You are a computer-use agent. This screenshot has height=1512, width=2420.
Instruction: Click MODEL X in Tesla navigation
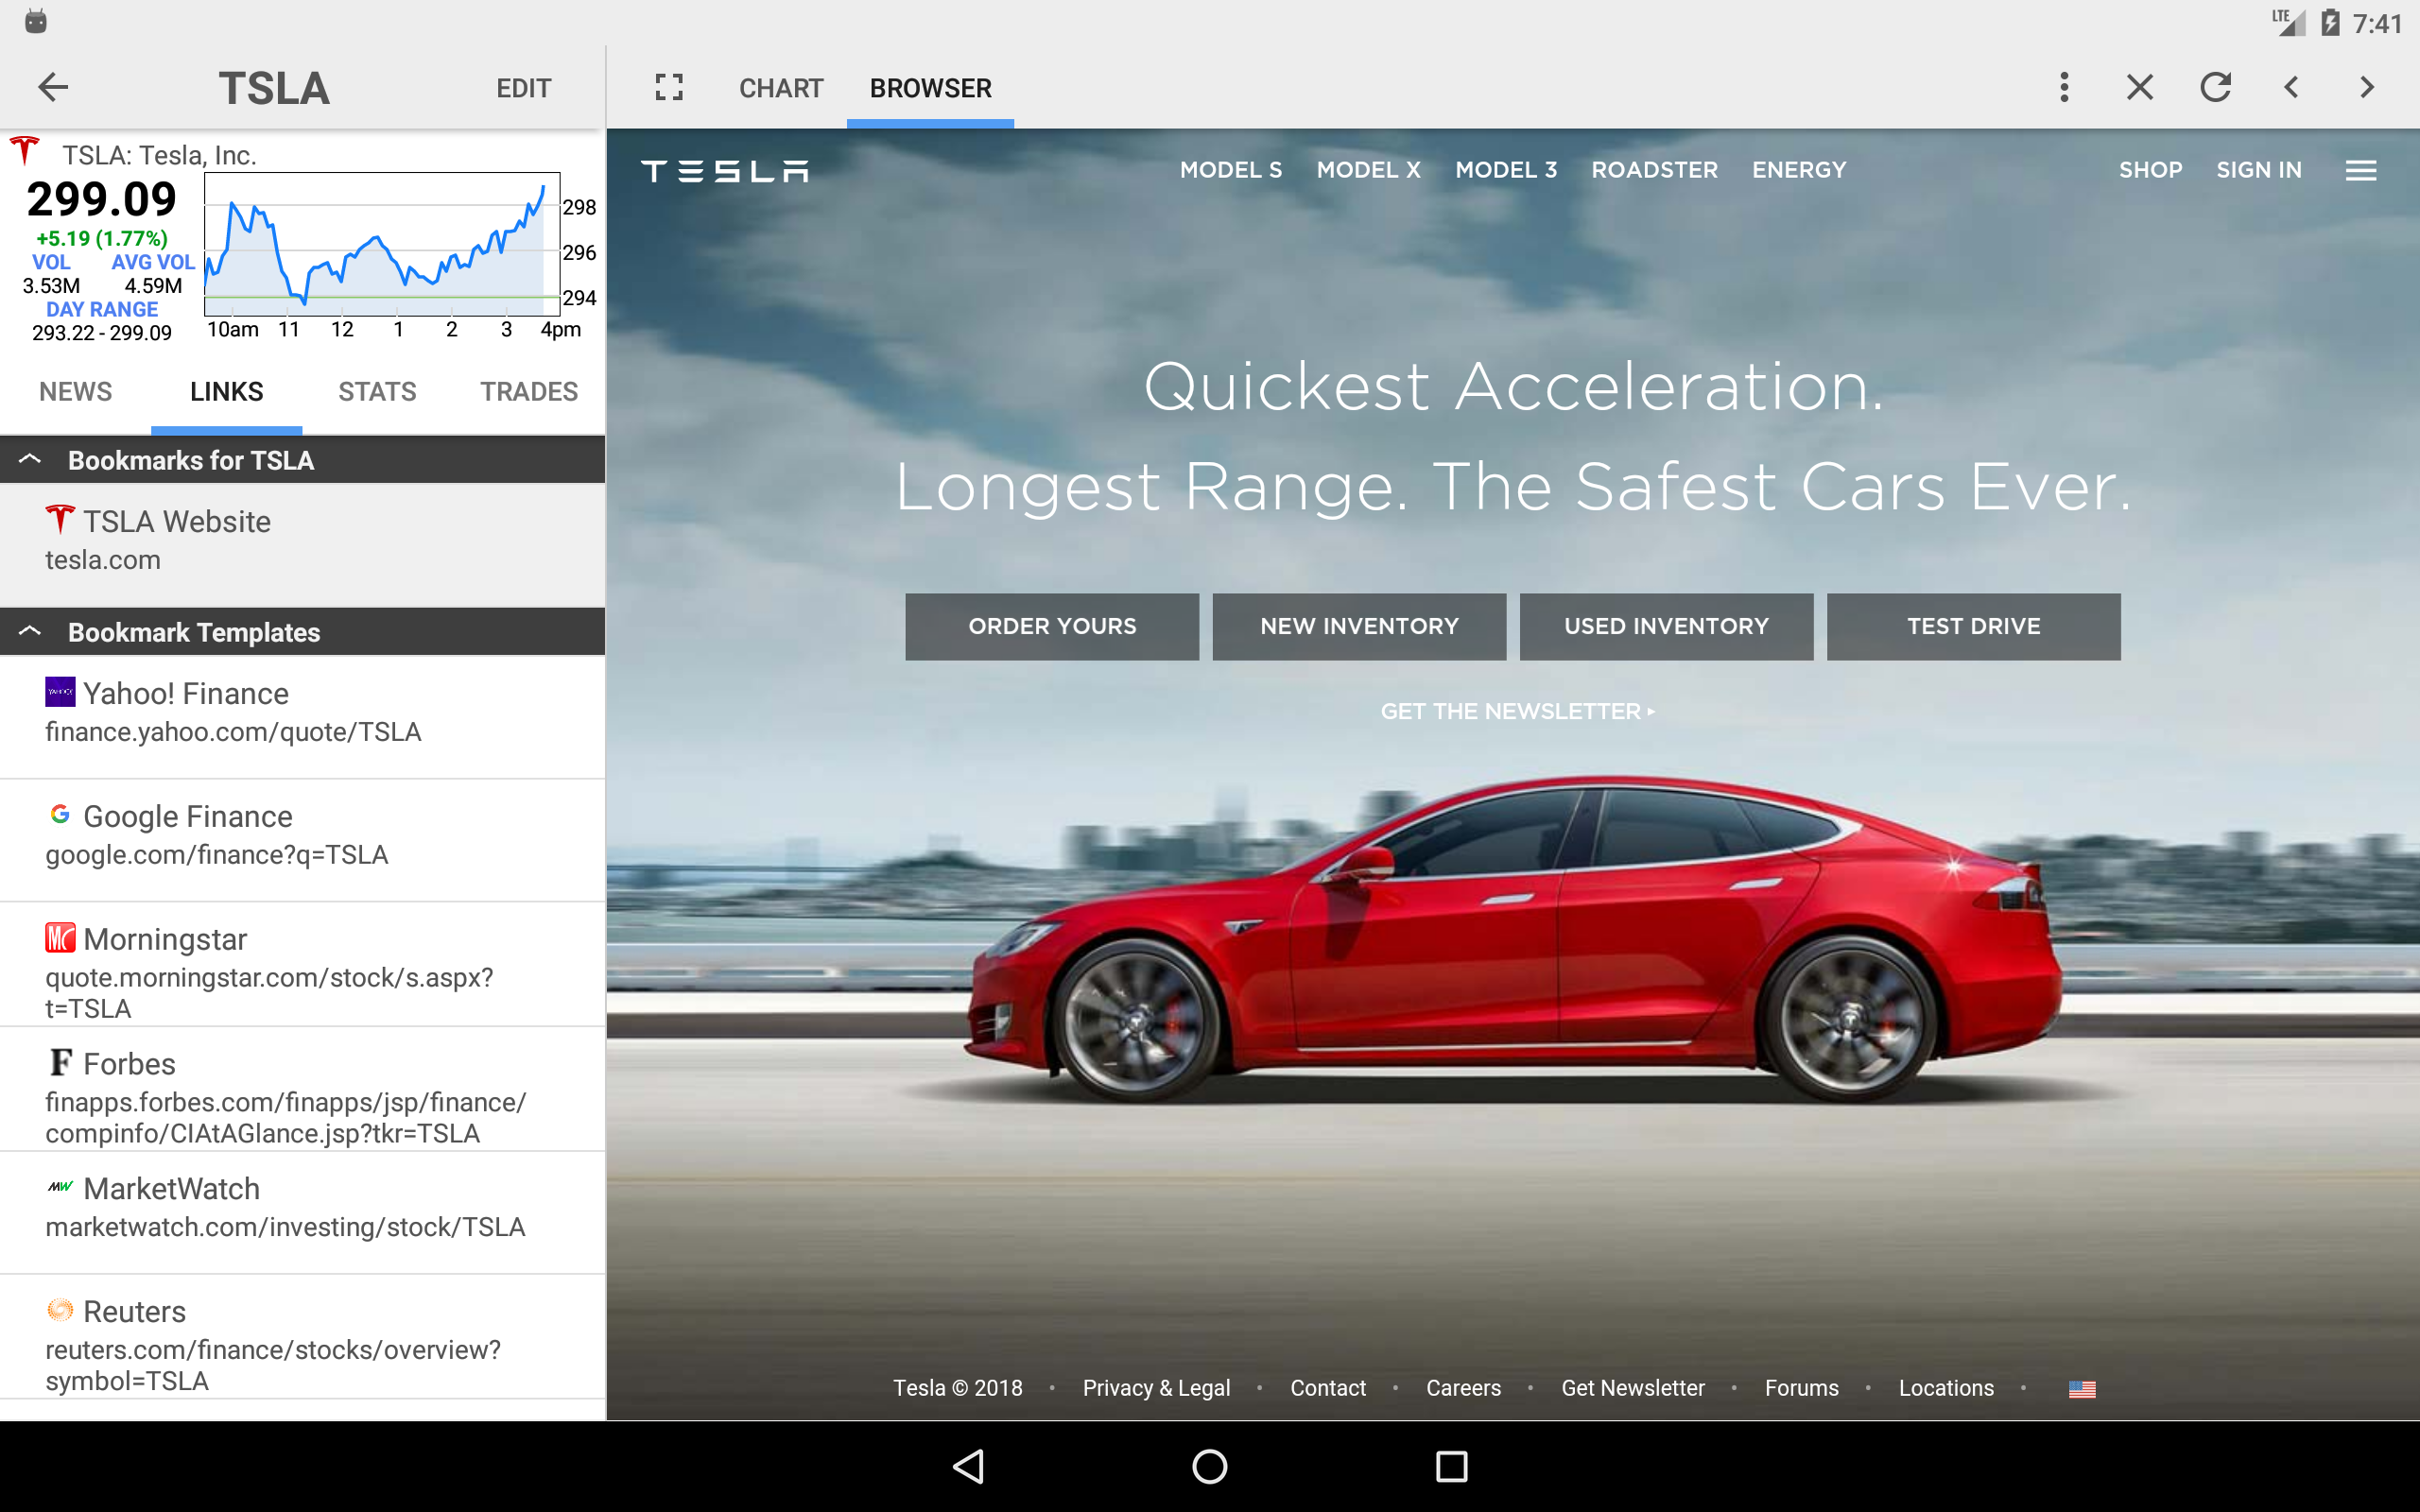click(x=1368, y=170)
